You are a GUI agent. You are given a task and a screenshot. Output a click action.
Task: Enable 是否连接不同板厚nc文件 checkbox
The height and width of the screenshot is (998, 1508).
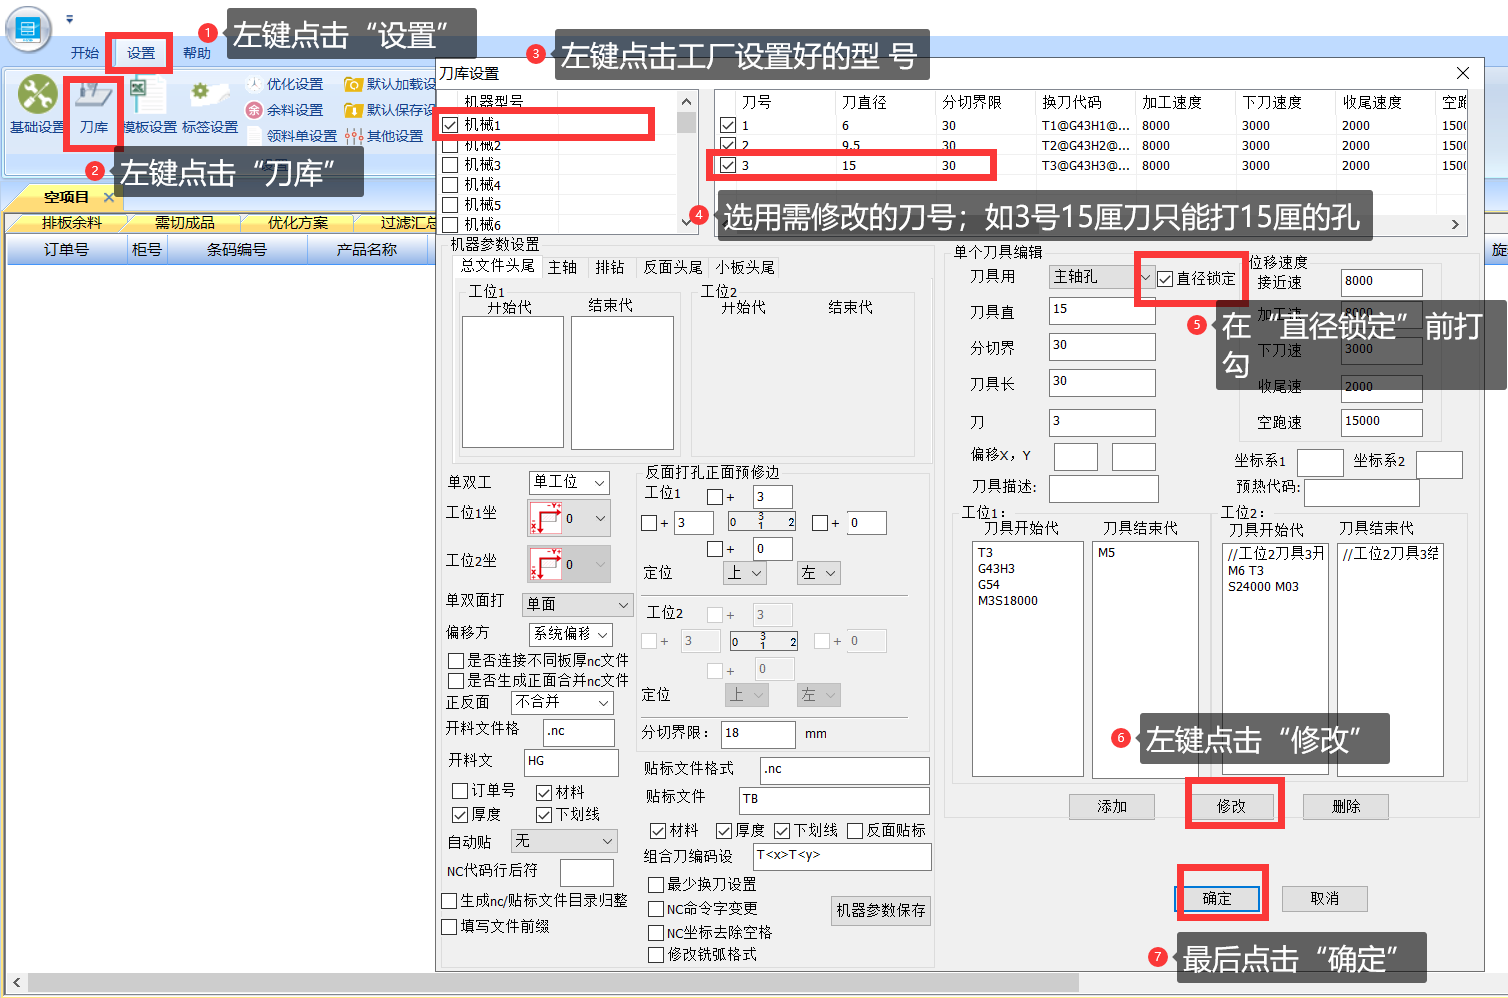[456, 661]
